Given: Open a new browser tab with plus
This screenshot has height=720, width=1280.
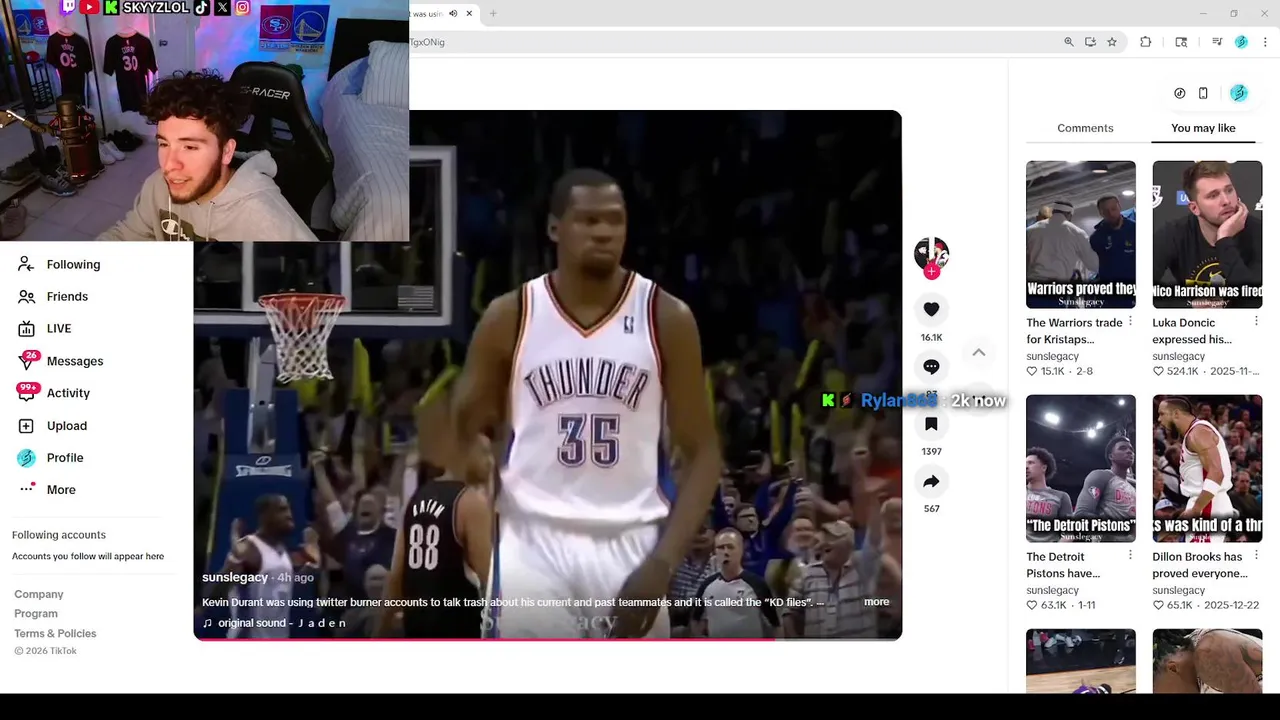Looking at the screenshot, I should (x=493, y=14).
